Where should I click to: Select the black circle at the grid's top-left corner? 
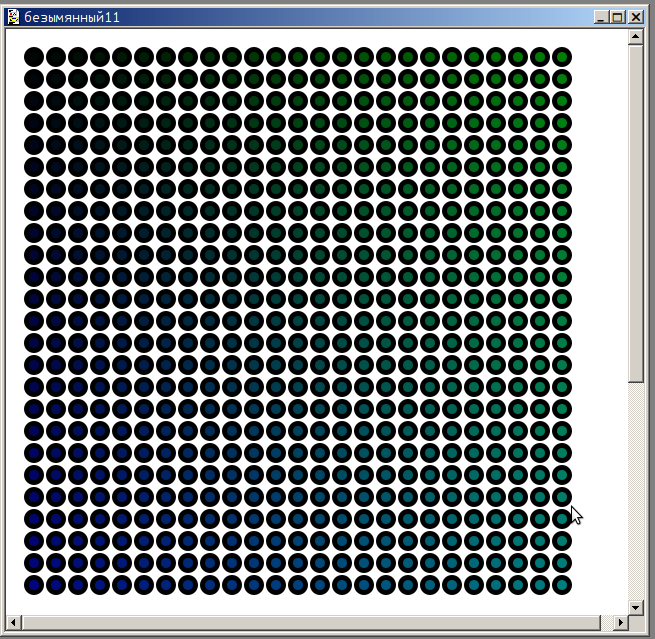34,56
